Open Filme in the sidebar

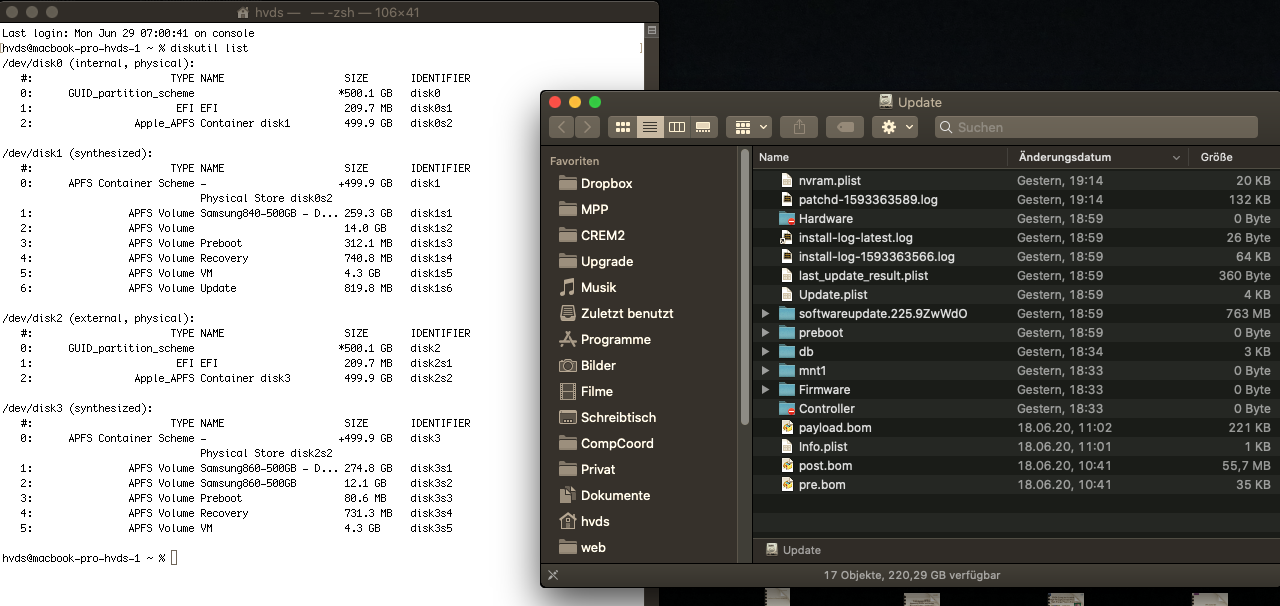pyautogui.click(x=595, y=391)
